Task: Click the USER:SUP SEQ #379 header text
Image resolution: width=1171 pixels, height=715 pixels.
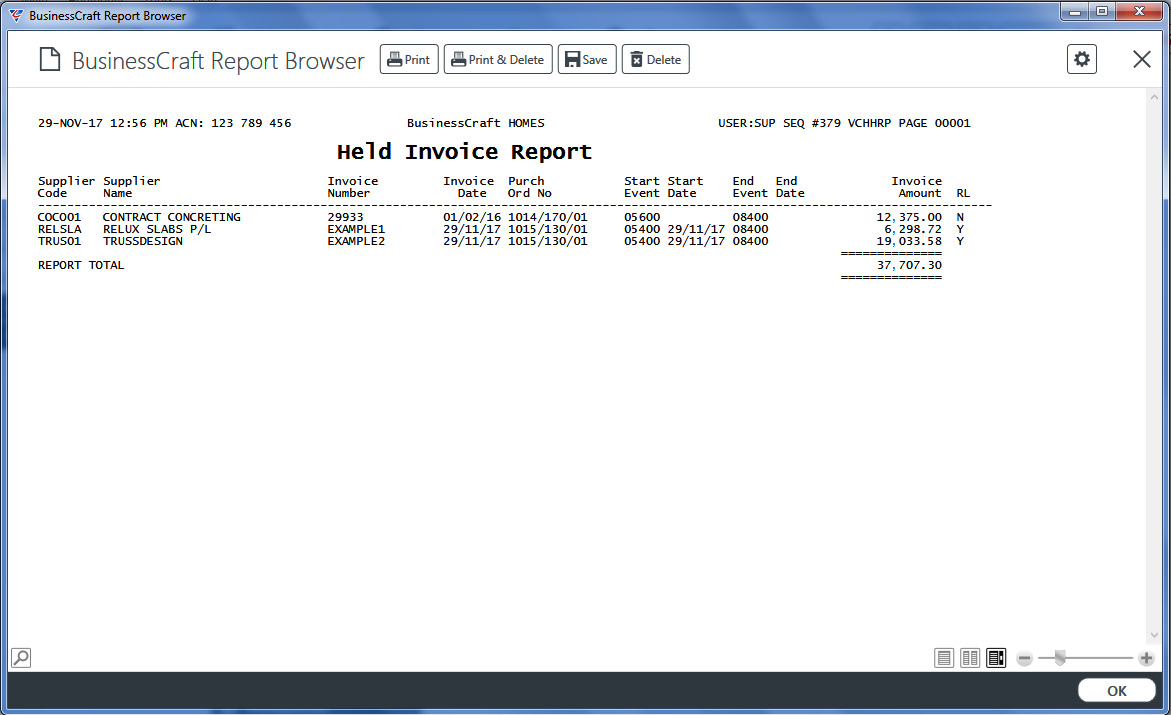Action: tap(779, 123)
